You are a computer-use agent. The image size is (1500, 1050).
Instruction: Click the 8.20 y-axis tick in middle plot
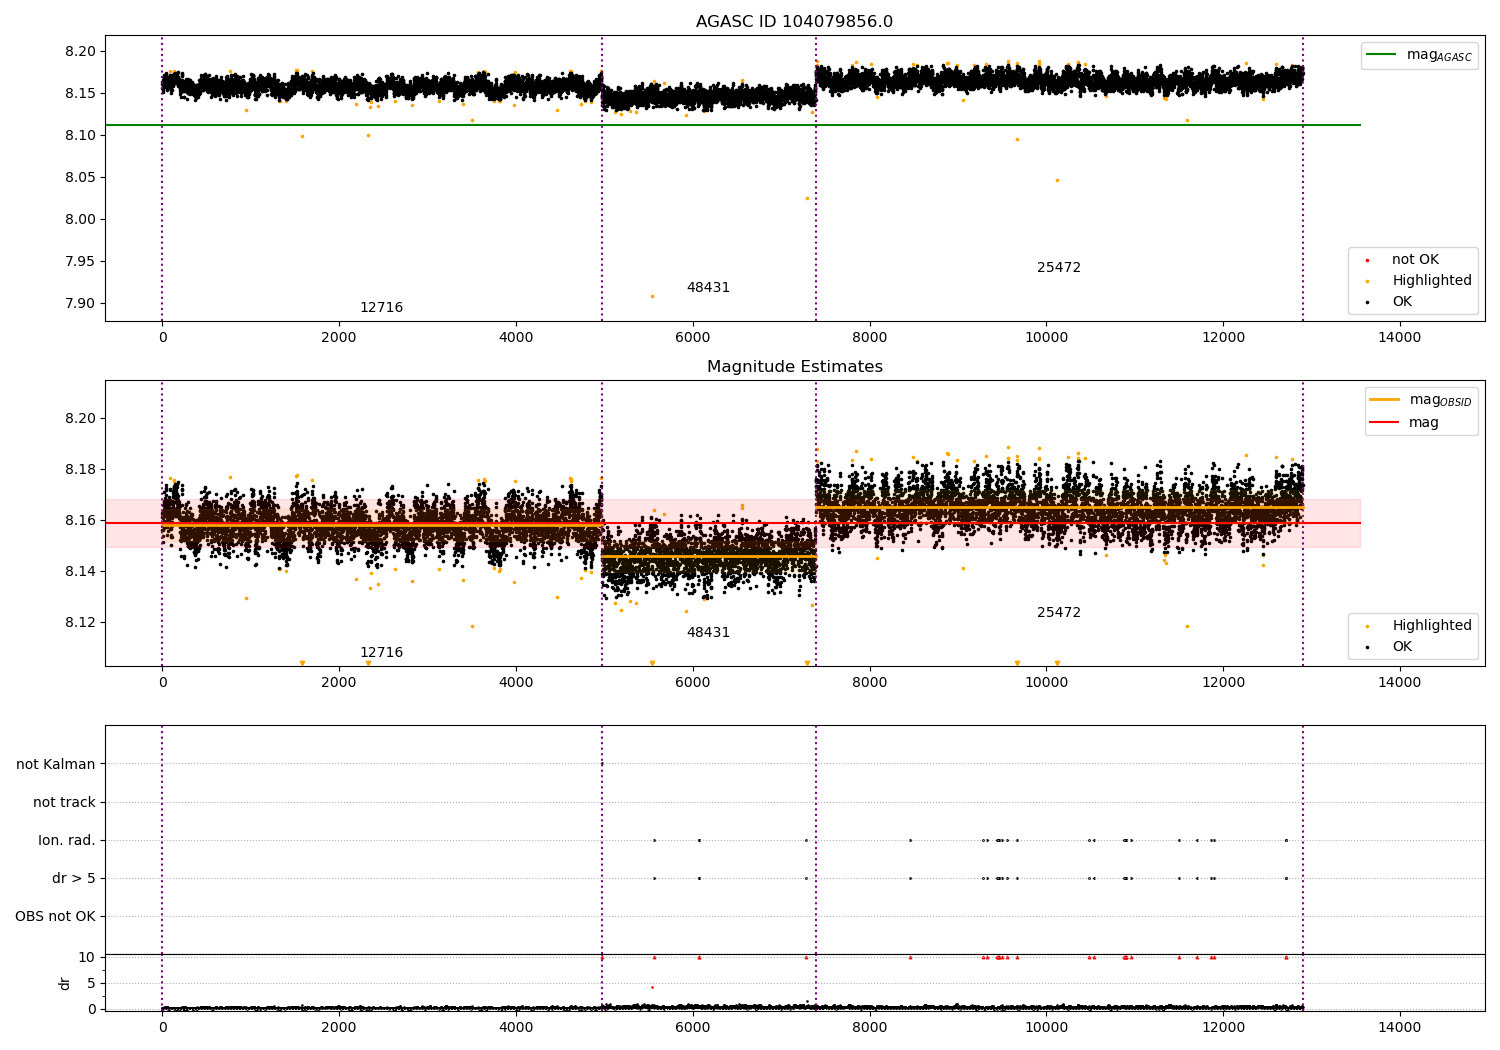[80, 419]
